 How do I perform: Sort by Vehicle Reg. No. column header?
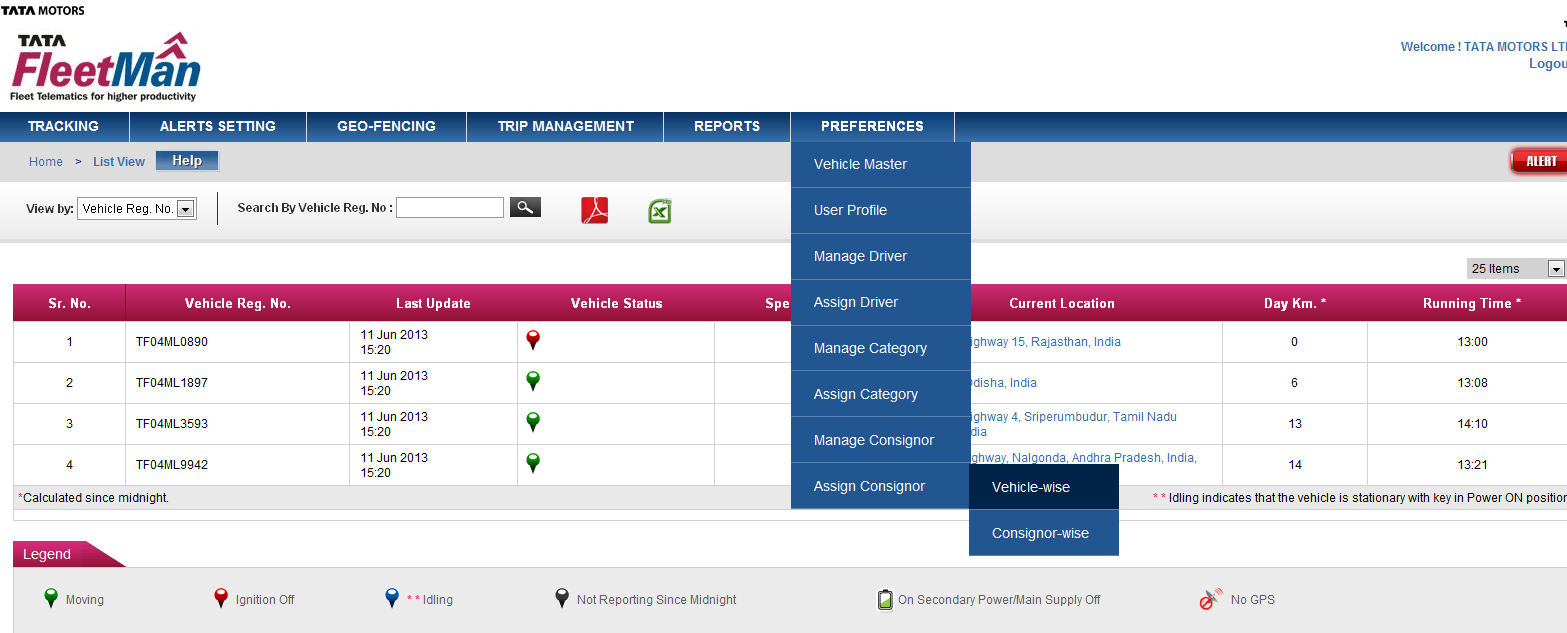238,303
